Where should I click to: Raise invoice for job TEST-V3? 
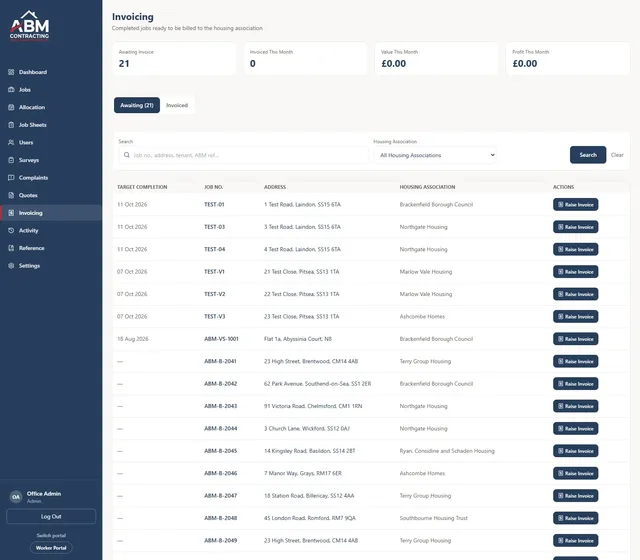tap(576, 317)
